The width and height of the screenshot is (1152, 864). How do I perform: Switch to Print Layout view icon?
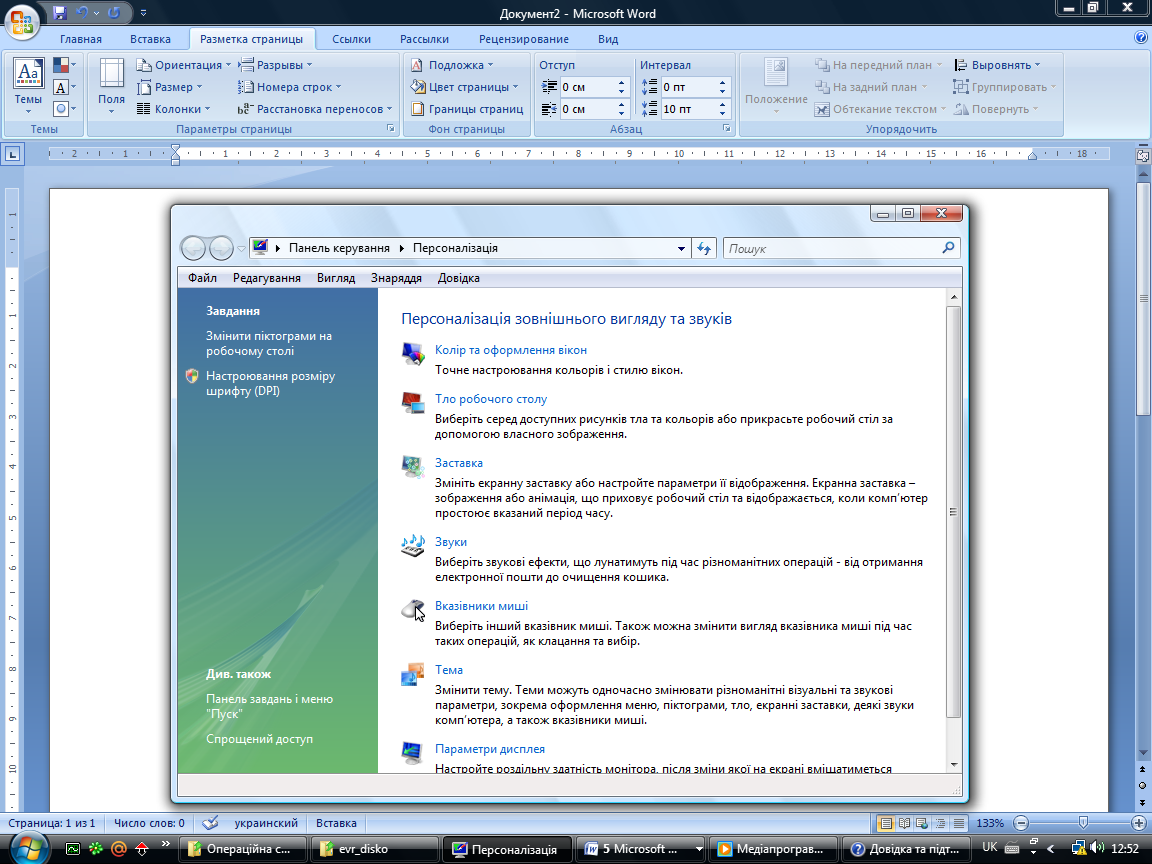(887, 824)
